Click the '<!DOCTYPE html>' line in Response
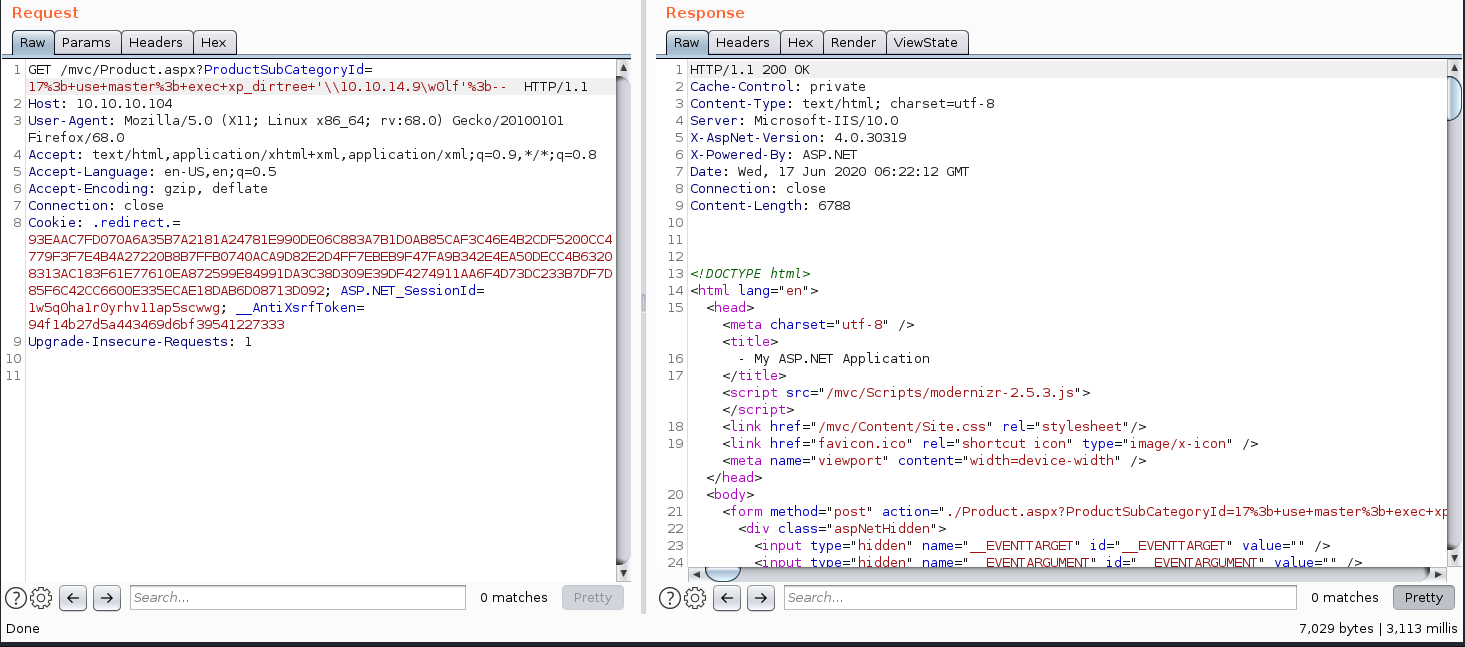Viewport: 1465px width, 647px height. click(x=750, y=274)
